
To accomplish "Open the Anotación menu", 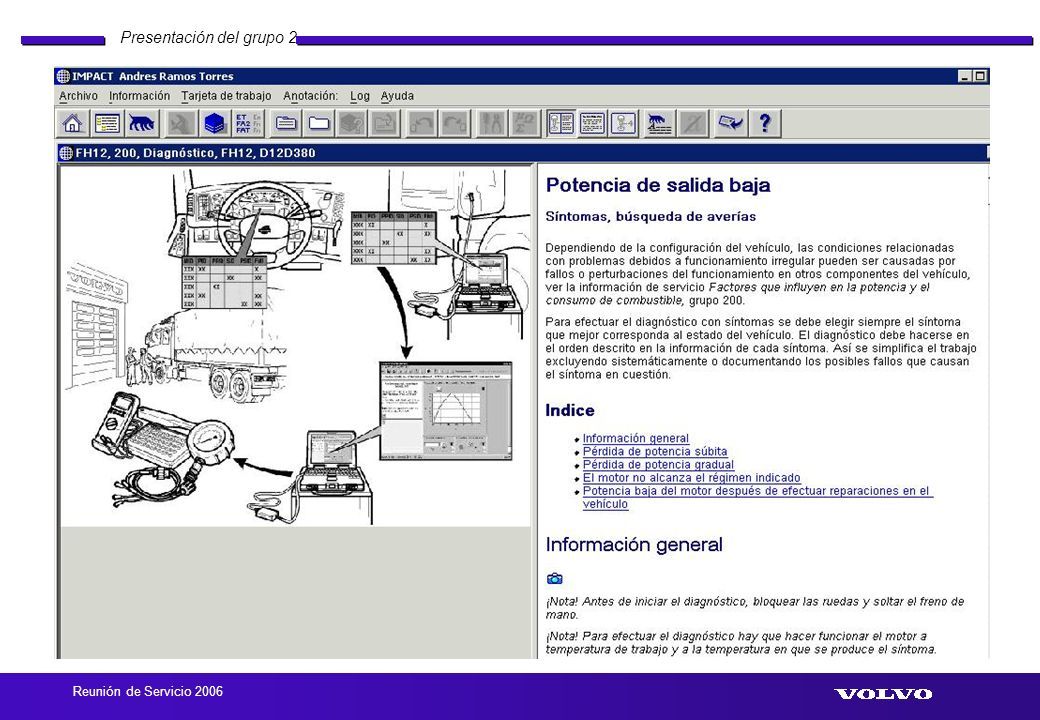I will point(310,96).
